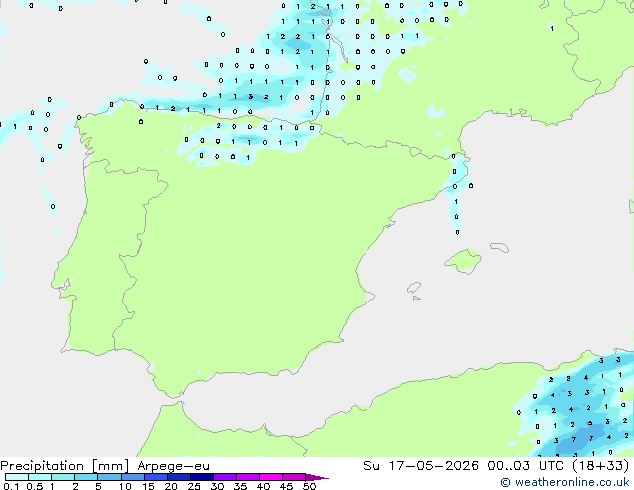Click the 20–25 mm dark blue swatch

coord(179,477)
